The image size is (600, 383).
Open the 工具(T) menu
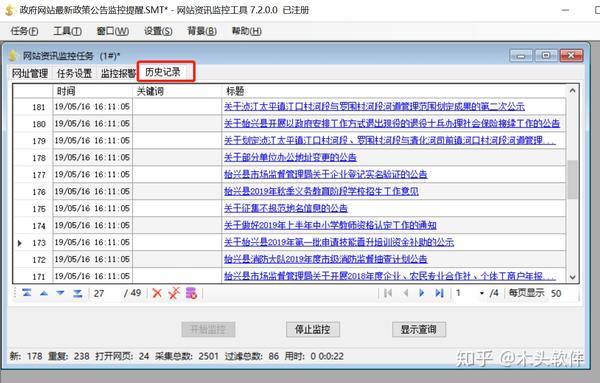(67, 31)
